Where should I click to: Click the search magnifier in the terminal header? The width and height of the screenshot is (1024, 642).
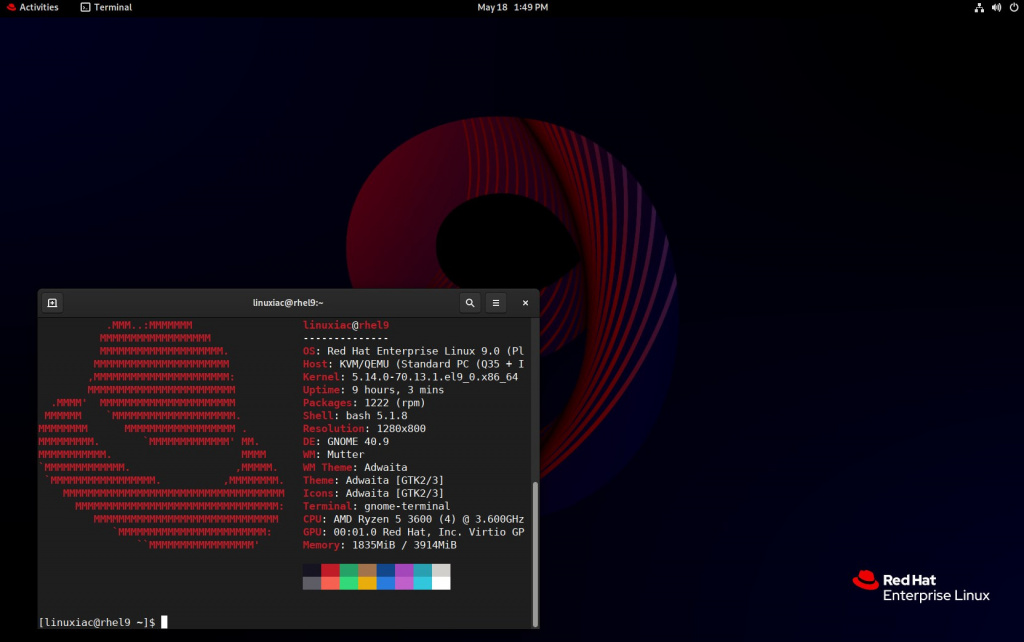pyautogui.click(x=469, y=302)
